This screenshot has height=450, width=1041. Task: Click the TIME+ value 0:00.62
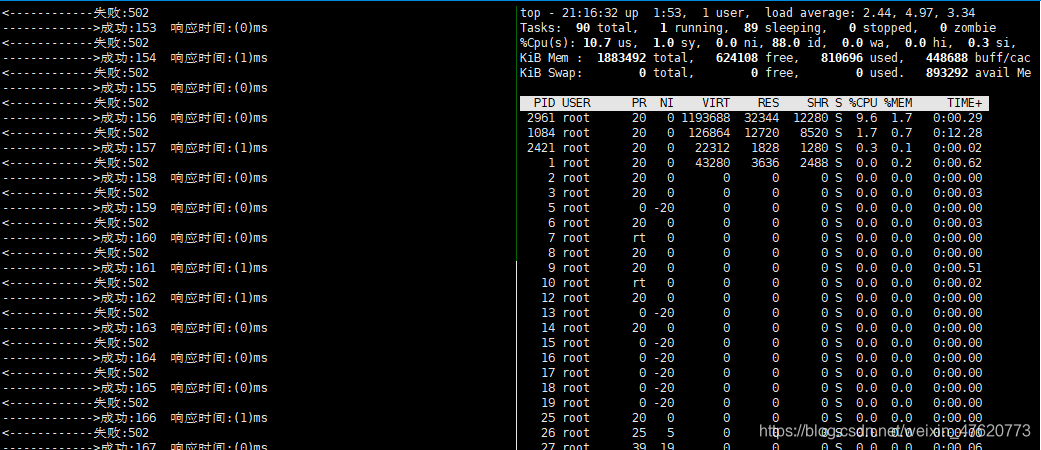click(957, 163)
